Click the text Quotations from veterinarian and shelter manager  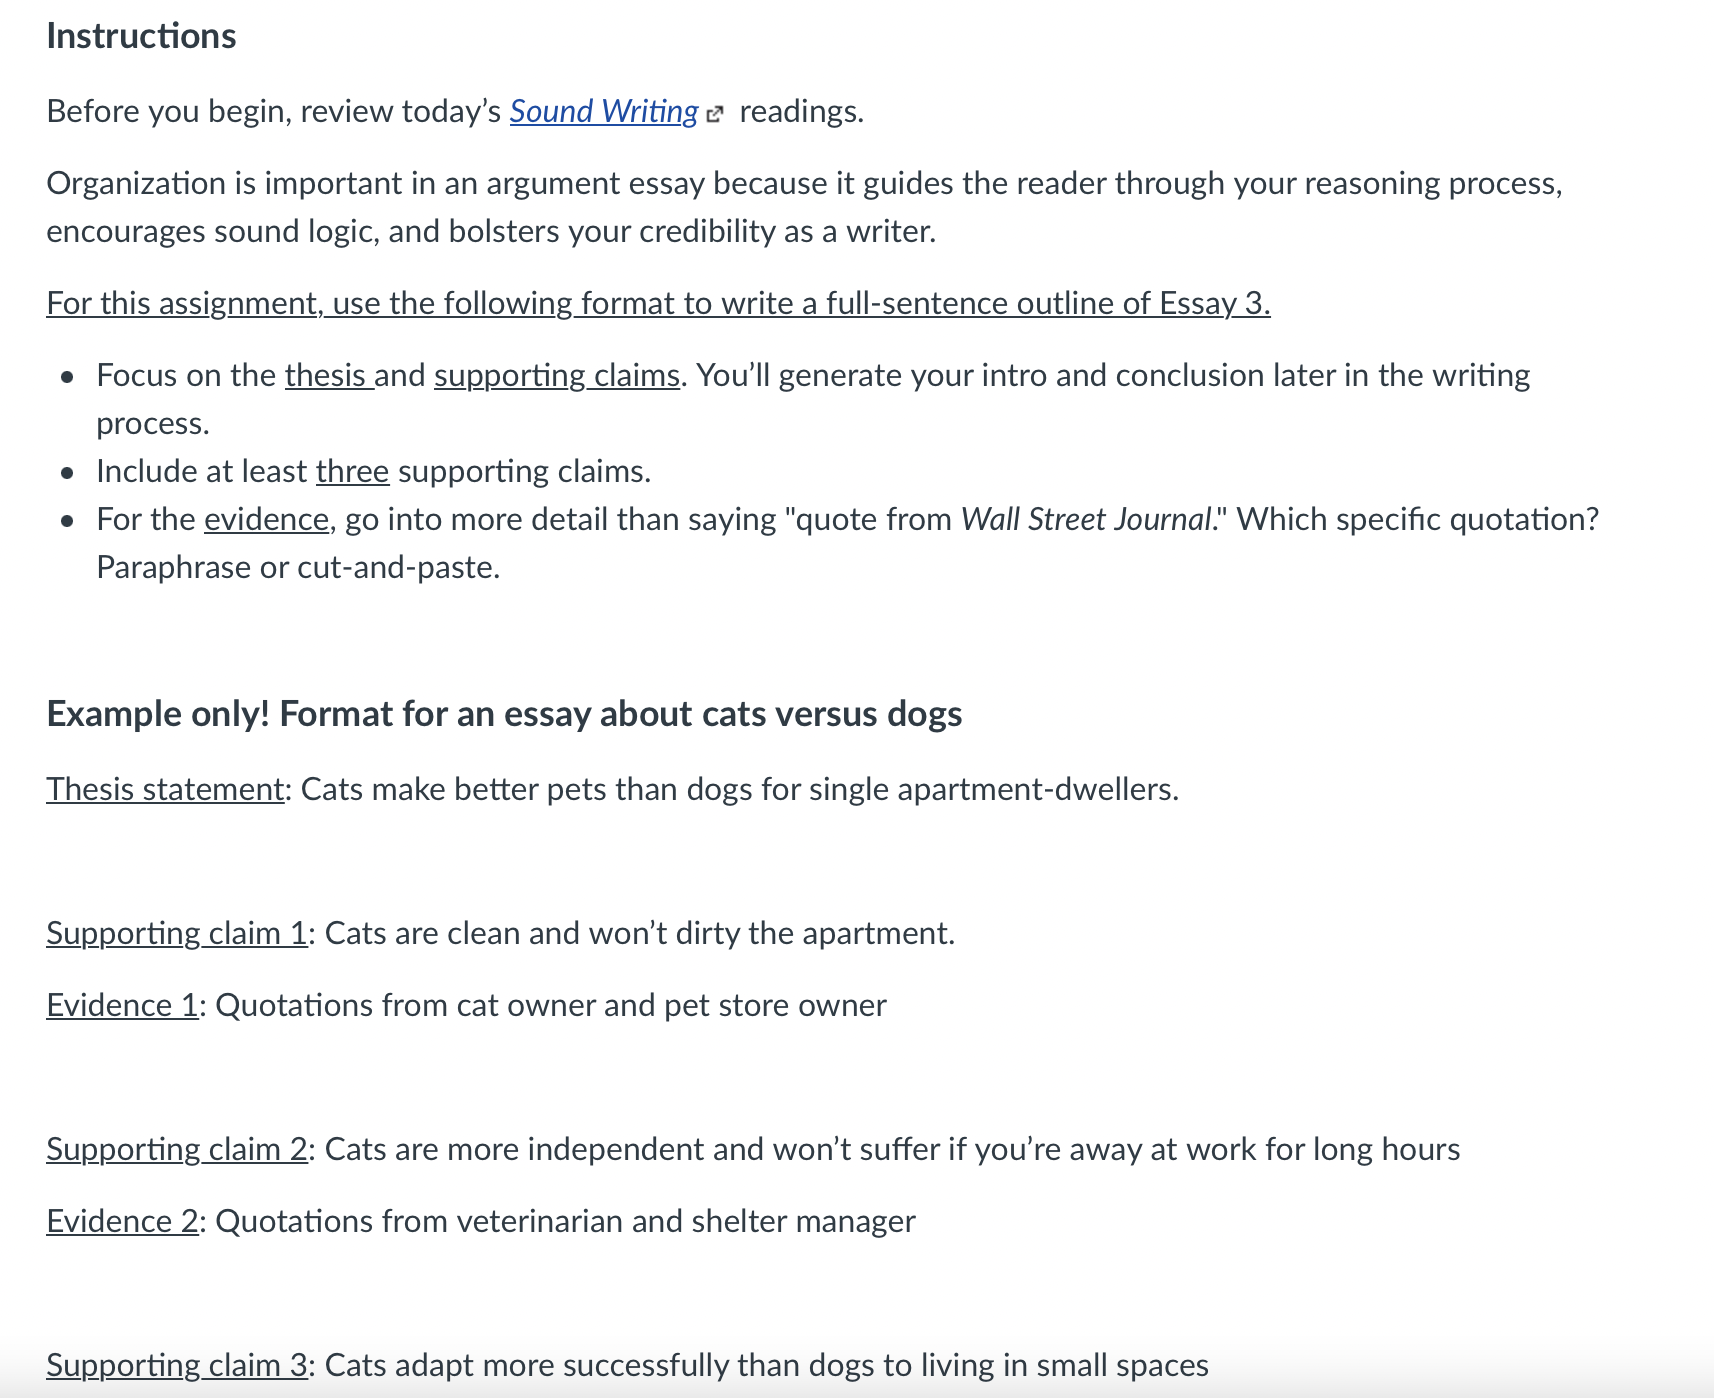point(565,1221)
